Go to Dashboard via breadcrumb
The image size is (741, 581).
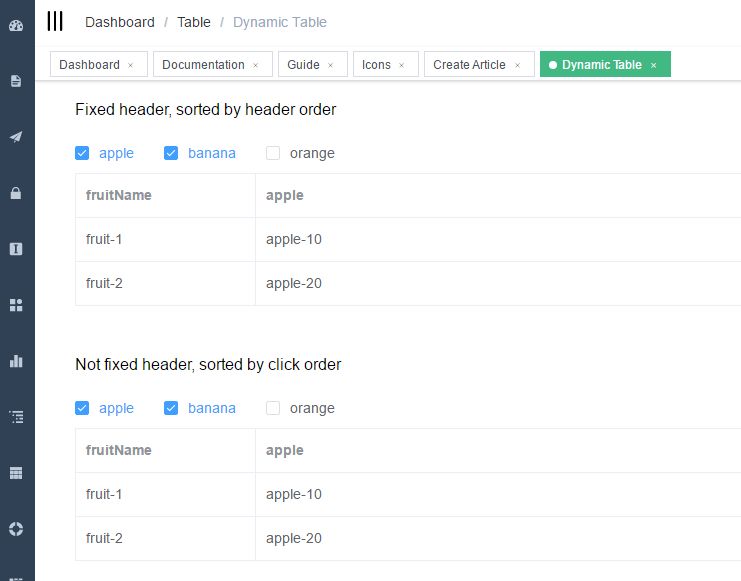tap(120, 22)
